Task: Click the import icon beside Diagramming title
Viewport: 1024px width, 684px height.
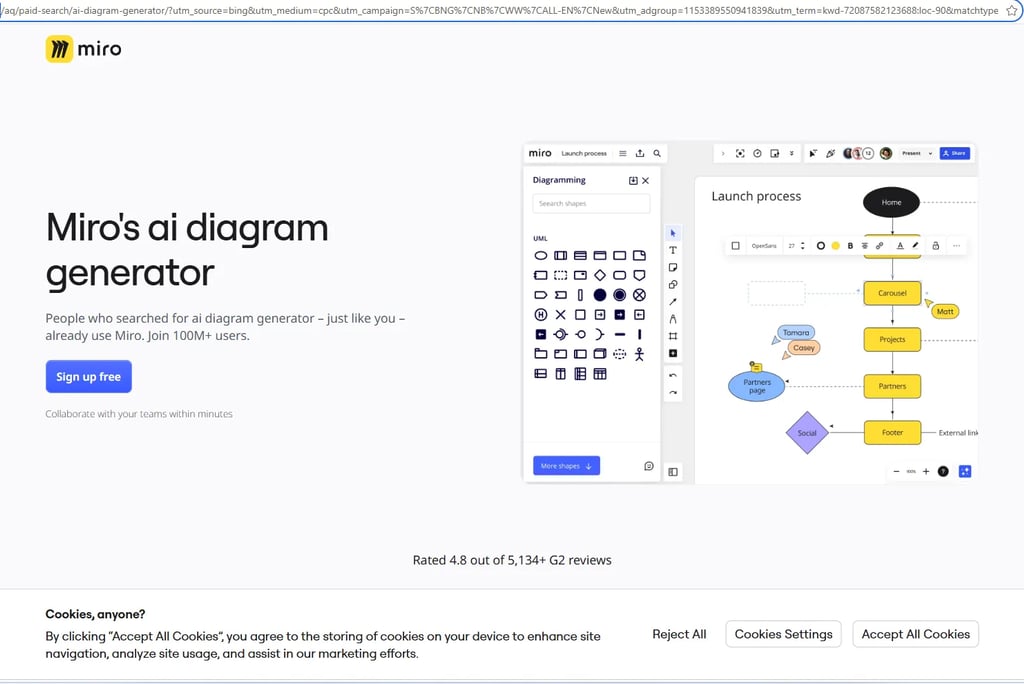Action: [x=633, y=180]
